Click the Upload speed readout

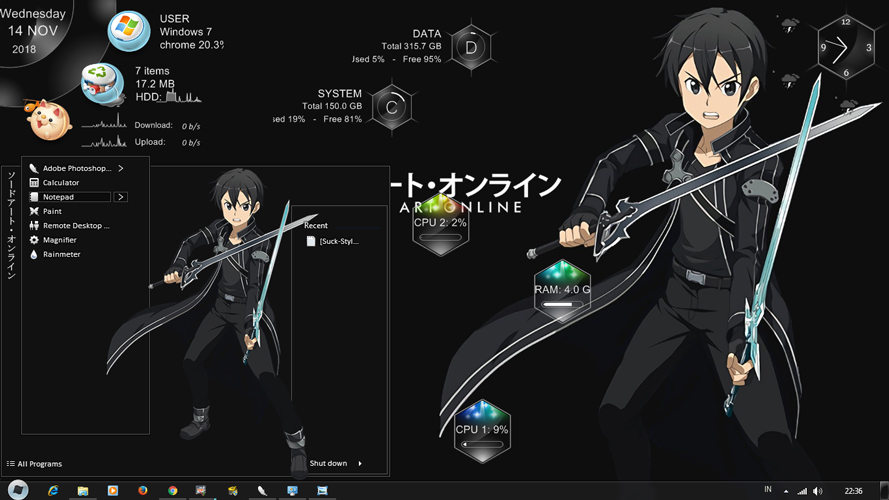click(167, 142)
